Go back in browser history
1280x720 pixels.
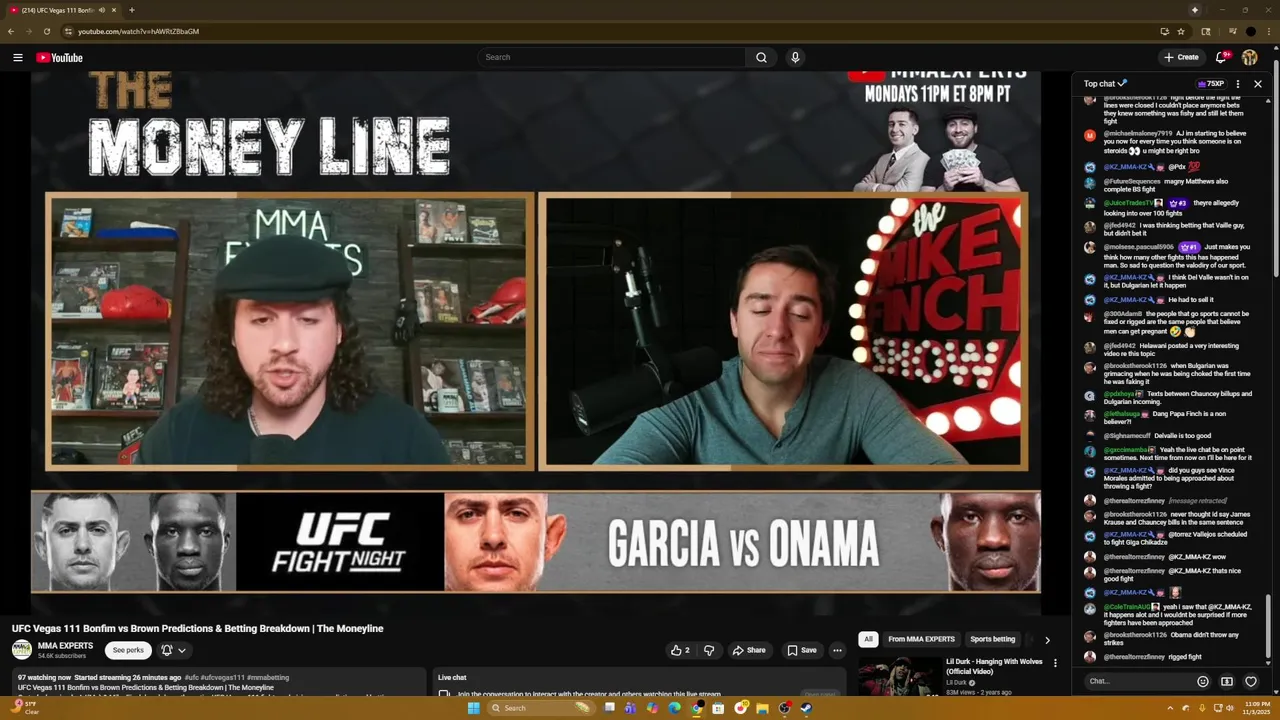click(11, 31)
